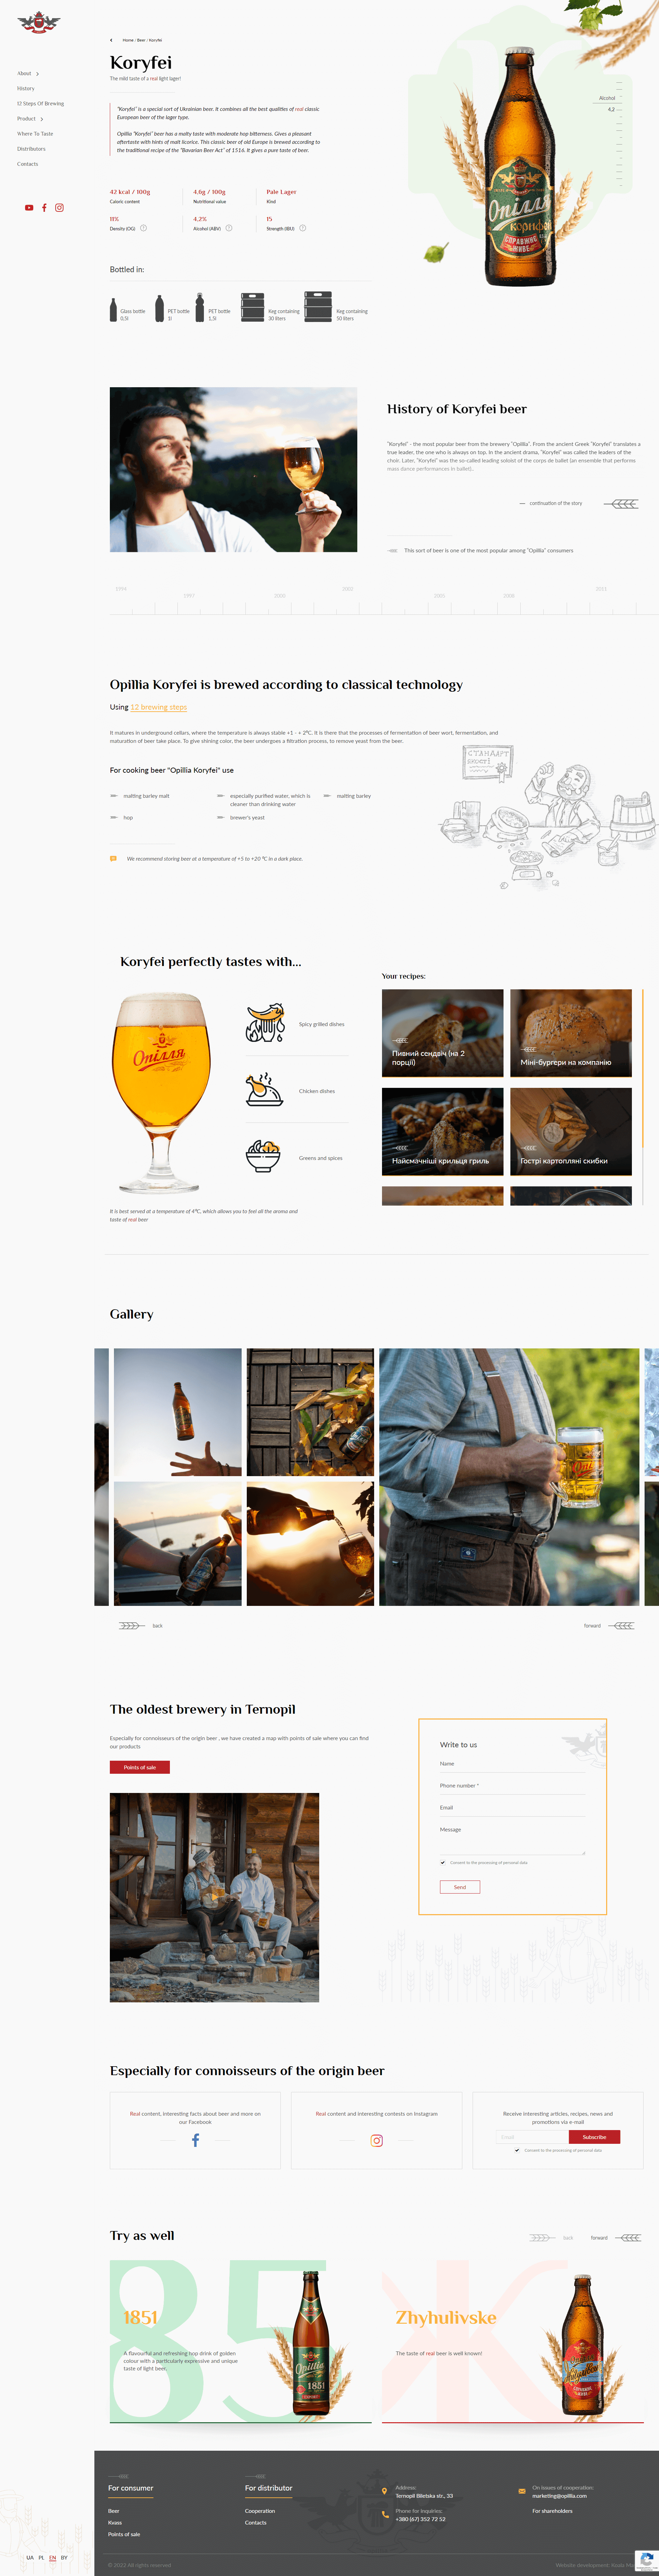Toggle the consent checkbox in the Write to us form

click(443, 1862)
